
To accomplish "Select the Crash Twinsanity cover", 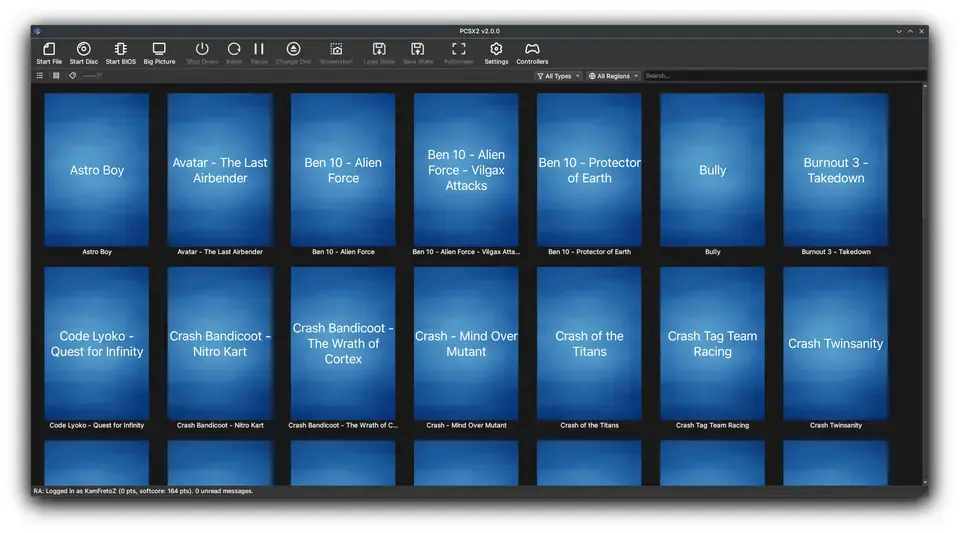I will 836,343.
